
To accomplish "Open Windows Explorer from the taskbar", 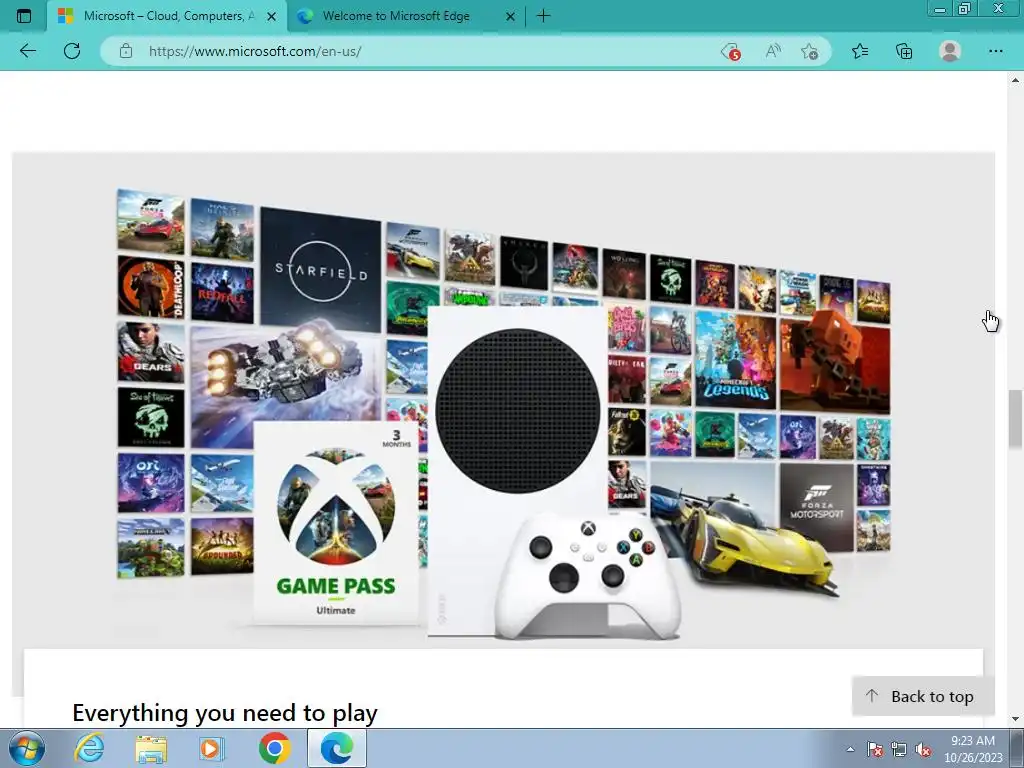I will (151, 748).
